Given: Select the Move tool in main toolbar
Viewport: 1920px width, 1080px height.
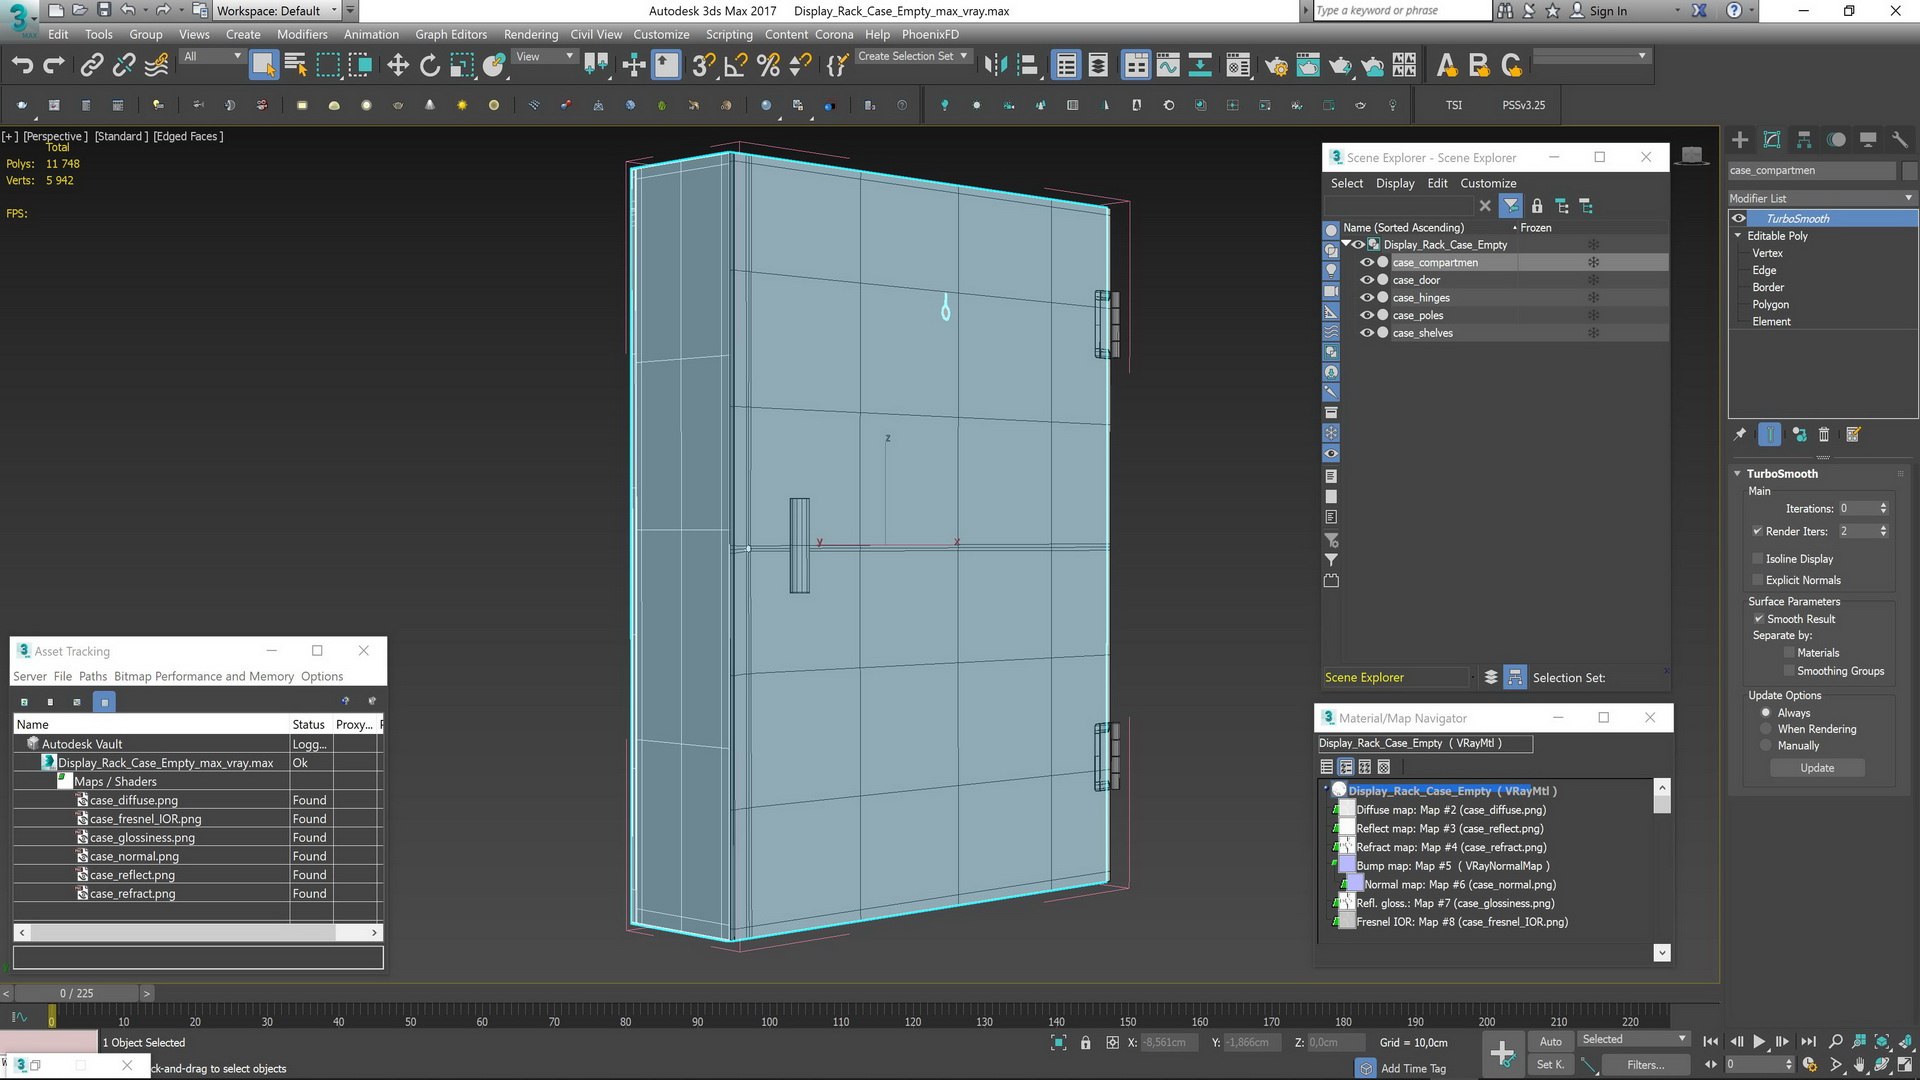Looking at the screenshot, I should (x=398, y=66).
